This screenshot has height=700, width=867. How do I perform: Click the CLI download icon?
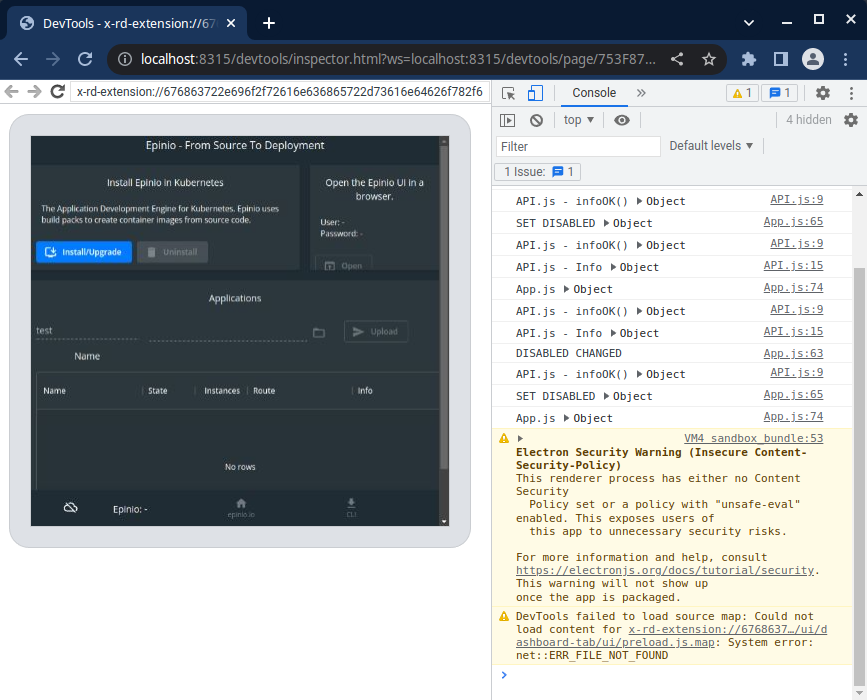click(x=351, y=507)
